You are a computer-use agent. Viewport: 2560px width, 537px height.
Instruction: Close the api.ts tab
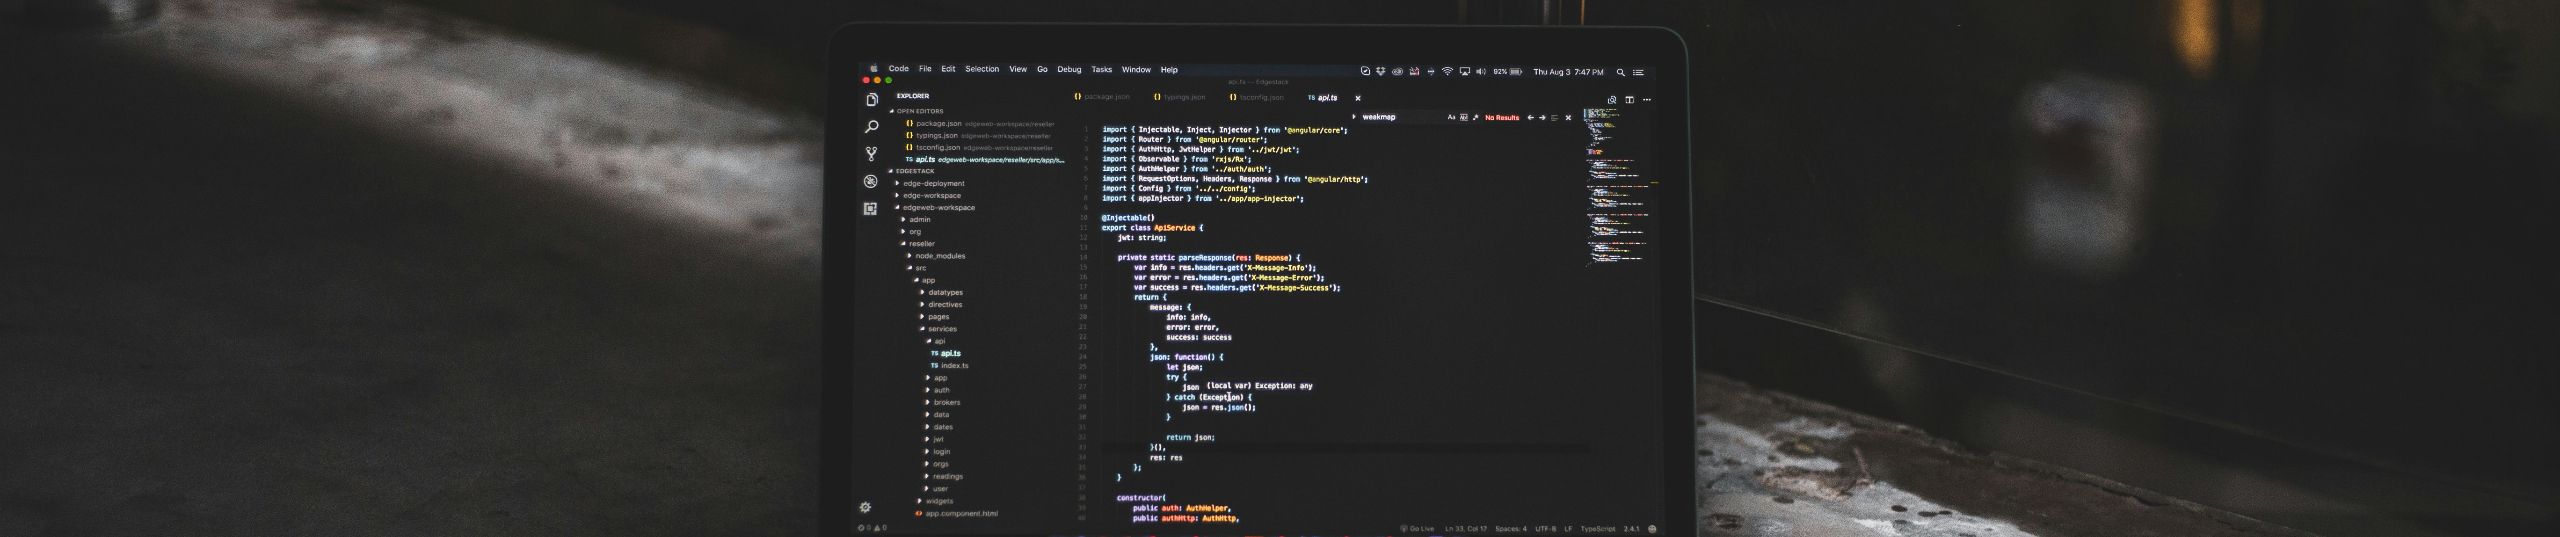point(1358,98)
